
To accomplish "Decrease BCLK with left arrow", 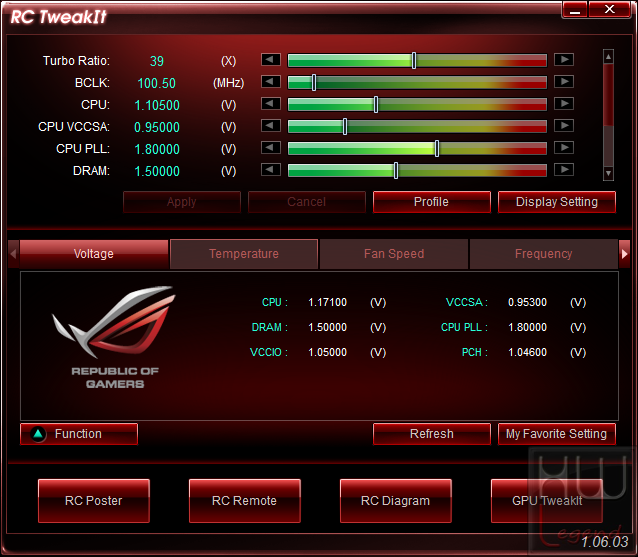I will click(x=271, y=82).
